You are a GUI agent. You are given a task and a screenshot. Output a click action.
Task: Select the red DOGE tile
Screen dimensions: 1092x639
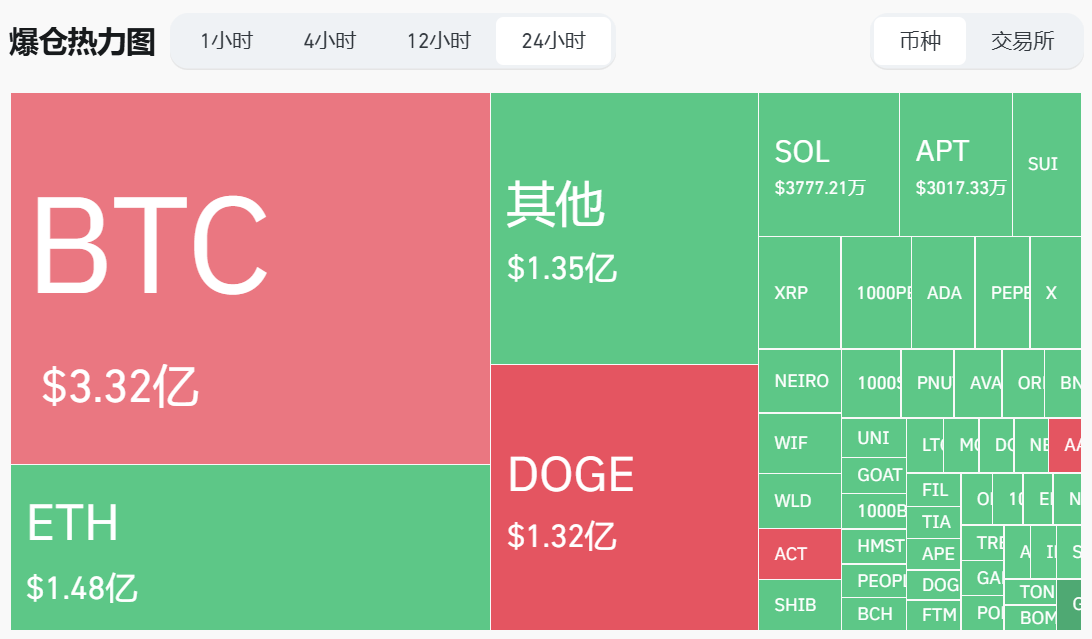pos(624,497)
